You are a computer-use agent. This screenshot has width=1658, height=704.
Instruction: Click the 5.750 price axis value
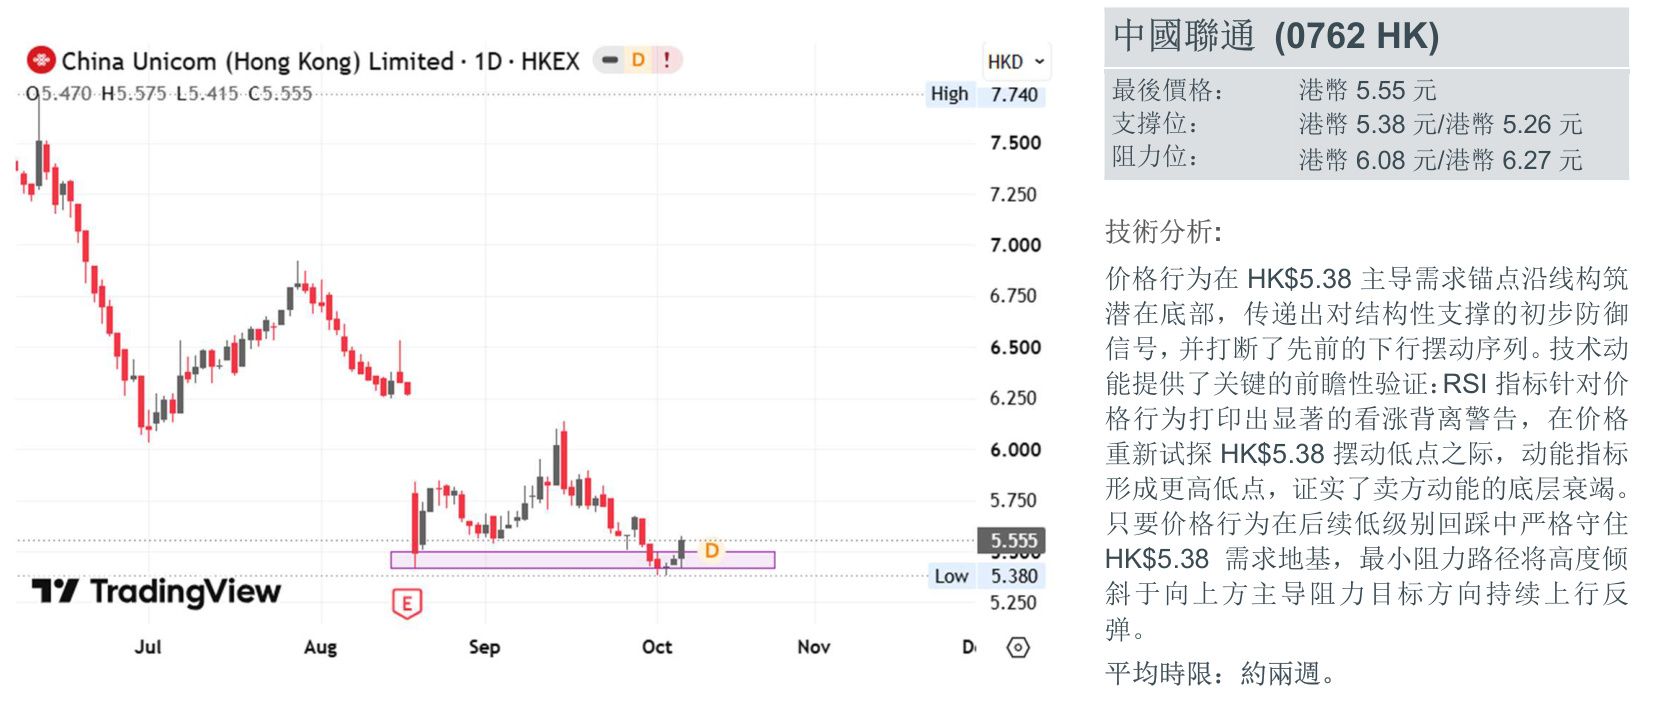coord(1013,500)
